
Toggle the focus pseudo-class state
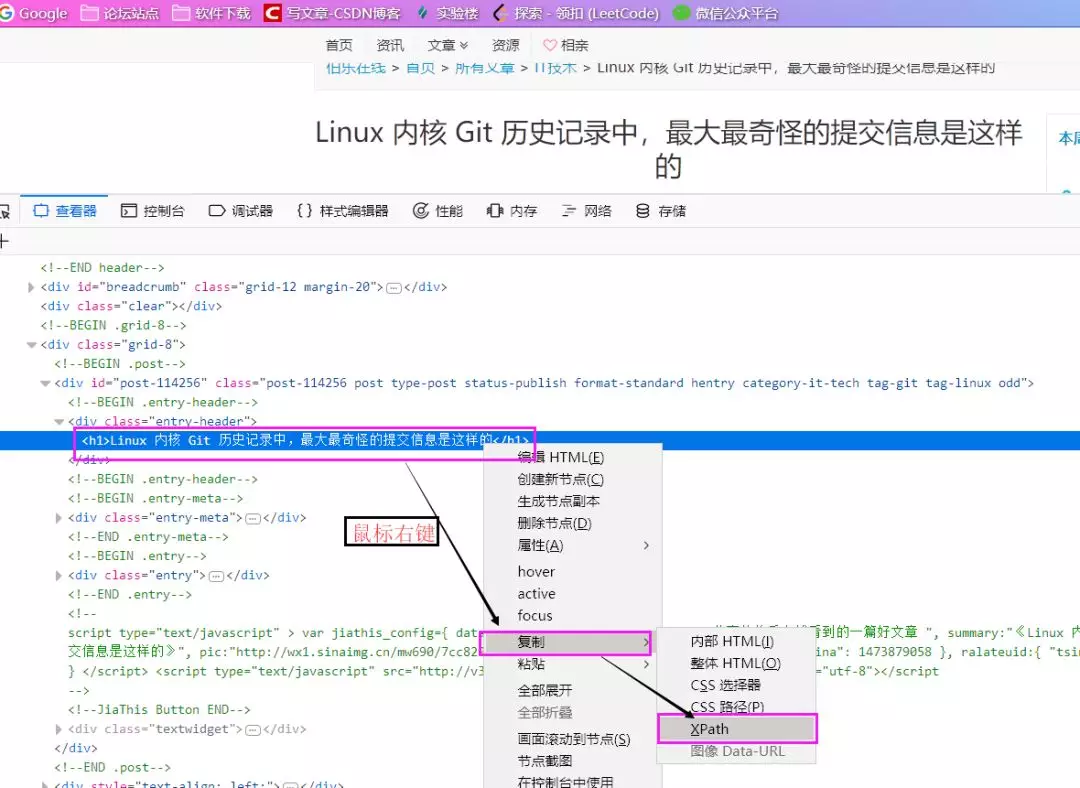(537, 615)
